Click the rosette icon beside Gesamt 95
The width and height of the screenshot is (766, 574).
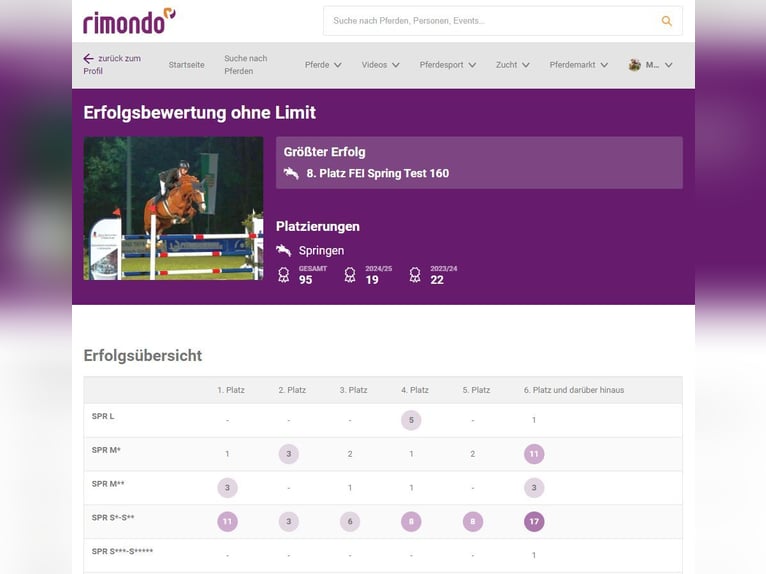click(x=284, y=275)
